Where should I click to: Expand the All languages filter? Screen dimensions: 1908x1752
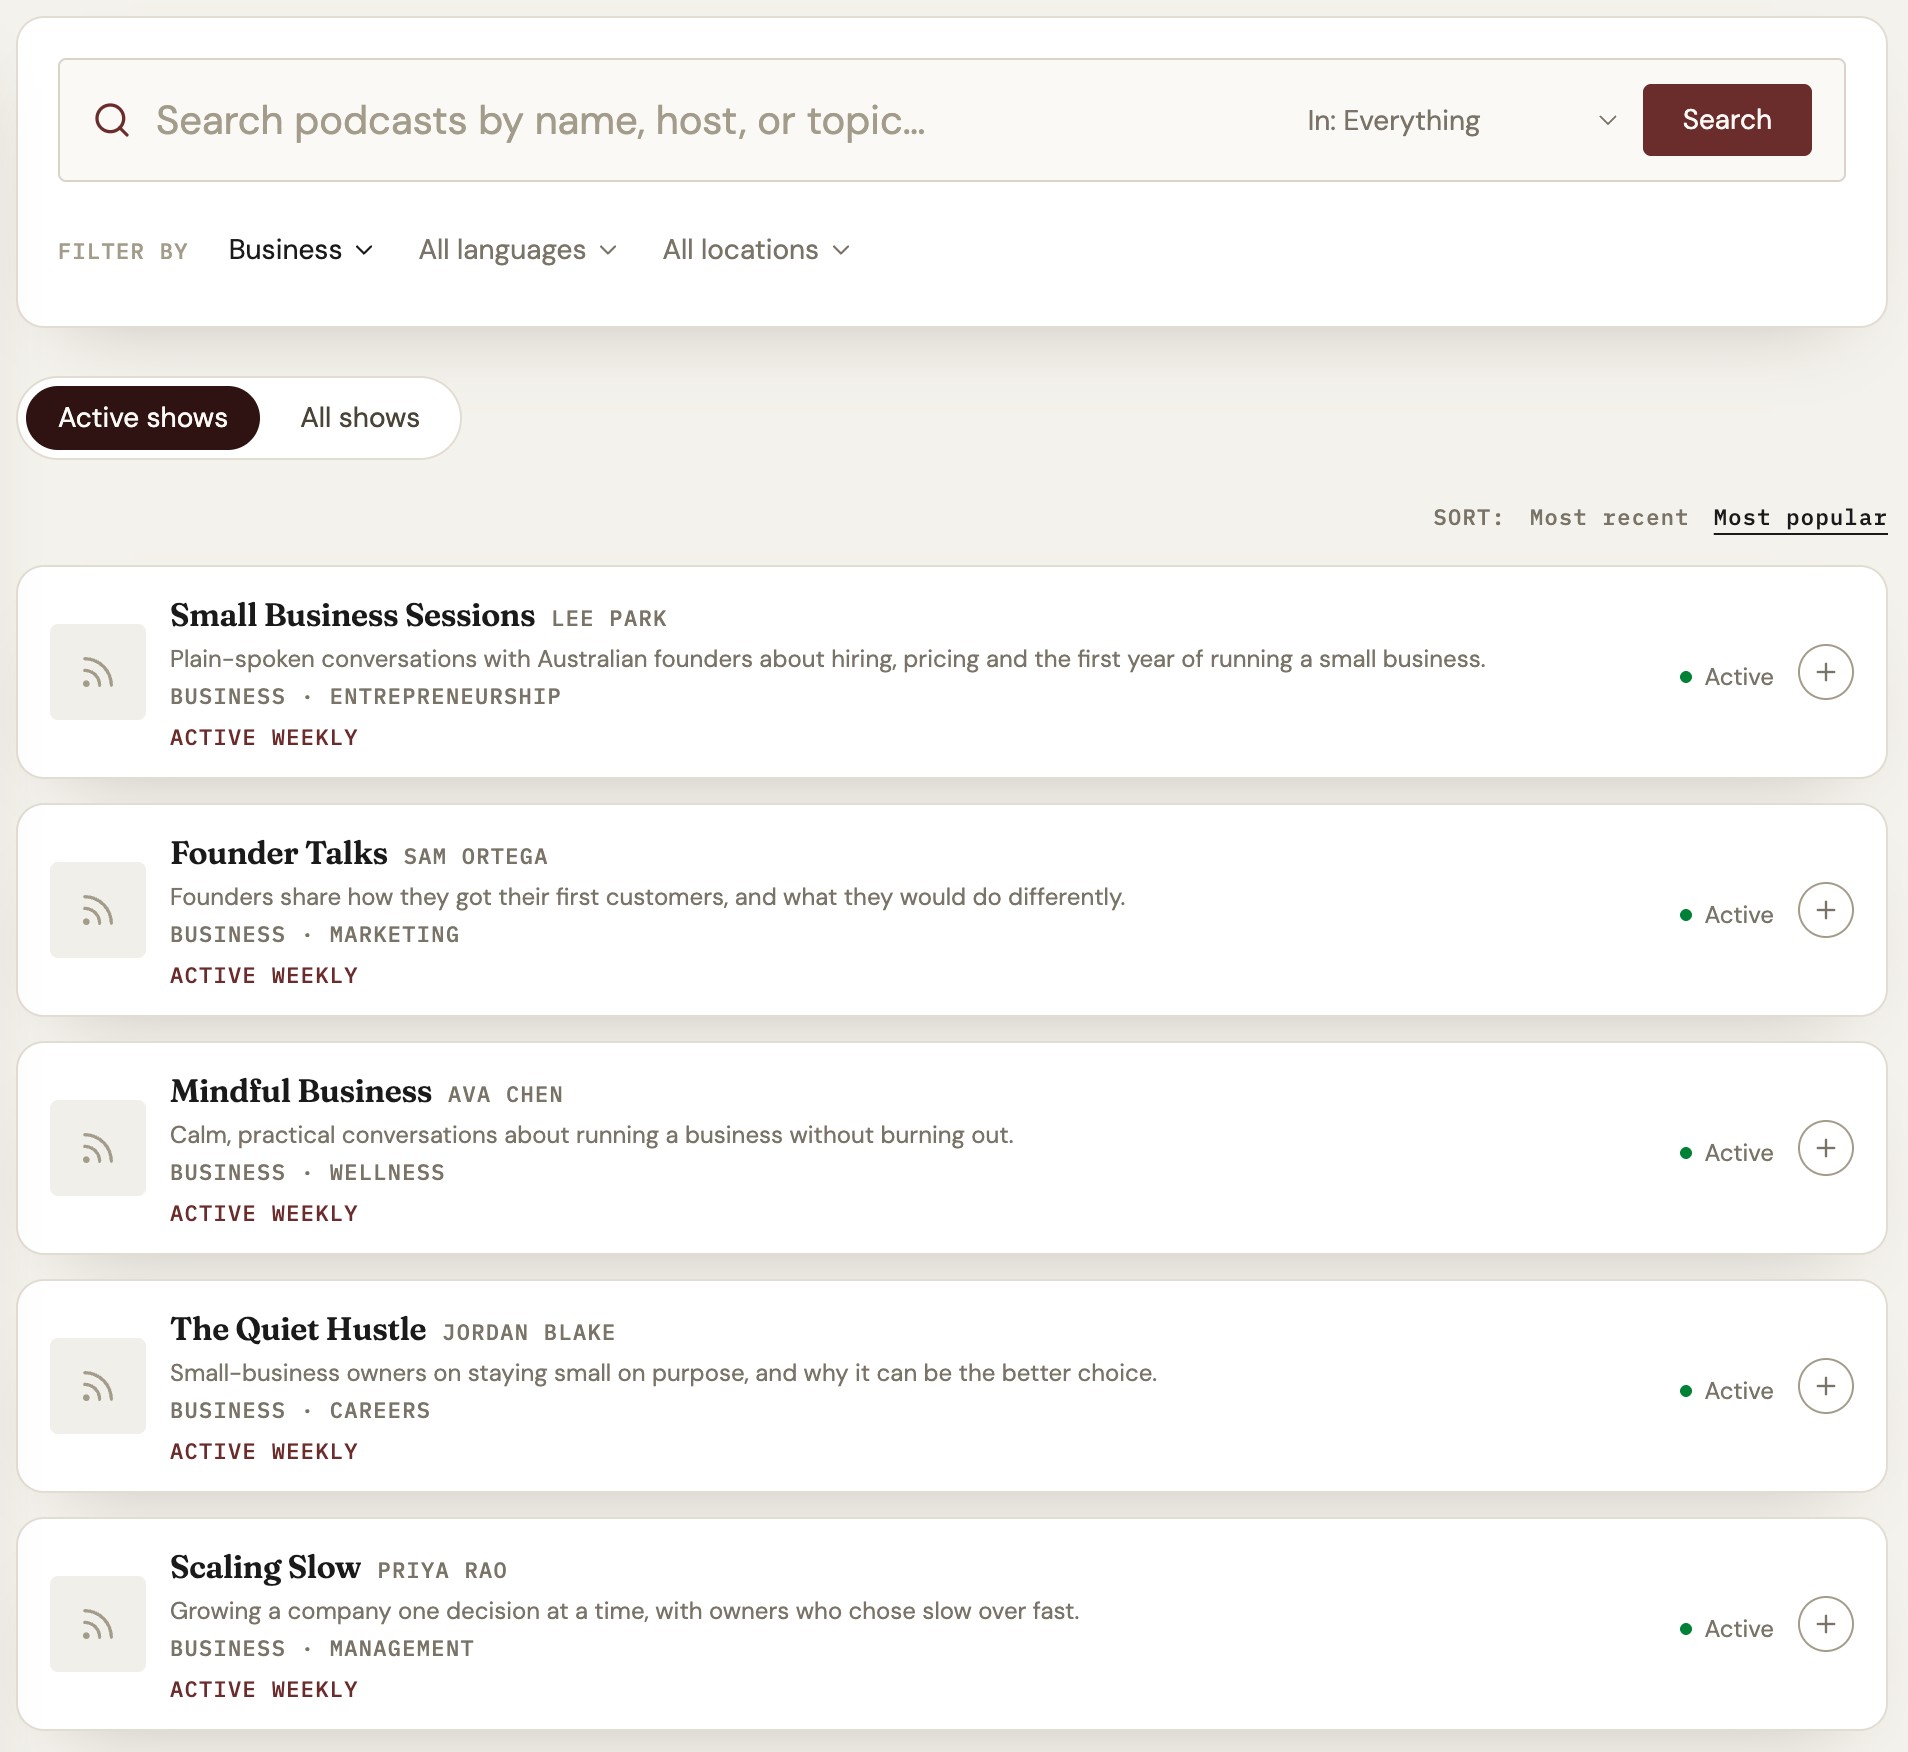(518, 250)
